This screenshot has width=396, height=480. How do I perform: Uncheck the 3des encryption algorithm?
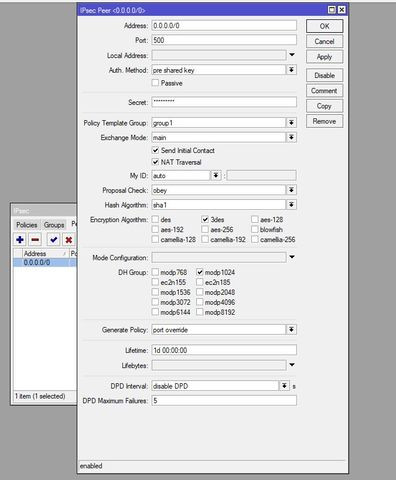(x=205, y=219)
